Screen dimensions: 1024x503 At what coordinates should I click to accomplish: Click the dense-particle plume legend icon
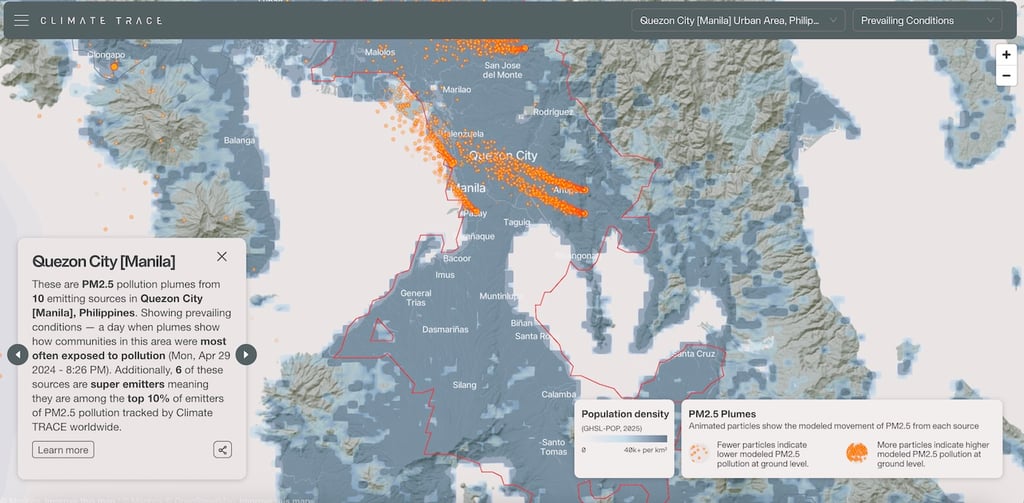point(857,453)
